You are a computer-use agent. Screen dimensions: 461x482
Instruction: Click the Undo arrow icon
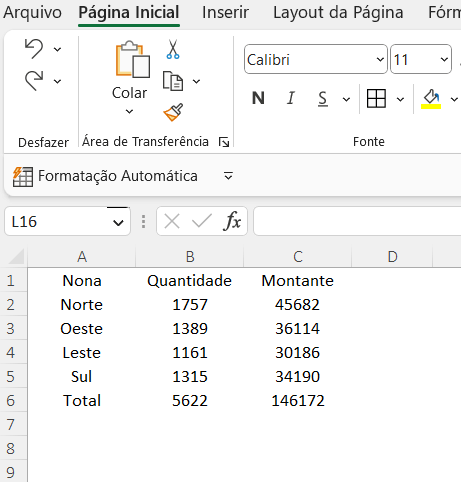pos(34,49)
